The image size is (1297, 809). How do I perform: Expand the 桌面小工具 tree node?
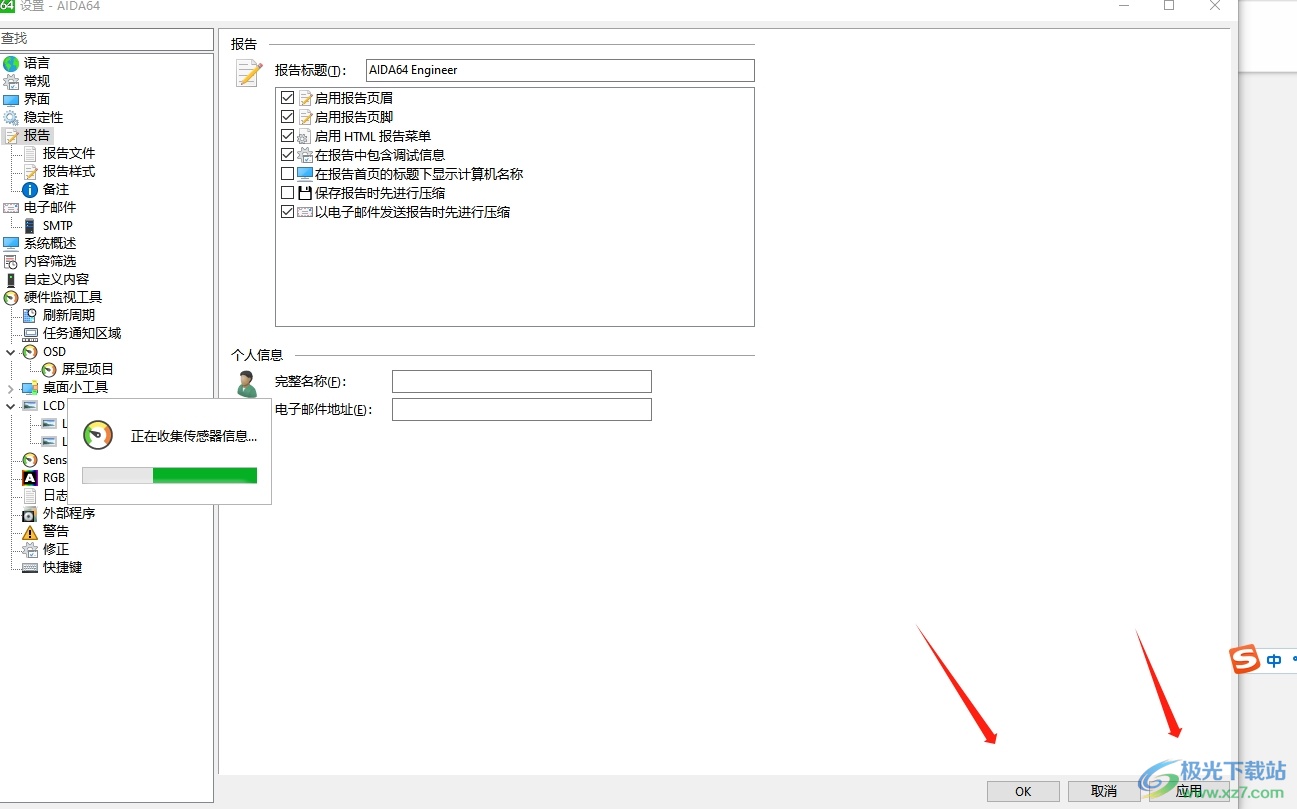coord(11,387)
